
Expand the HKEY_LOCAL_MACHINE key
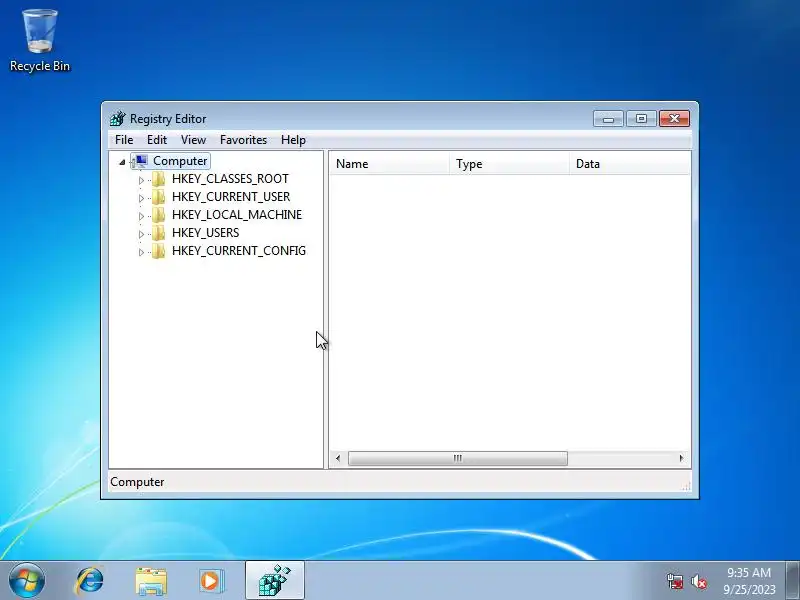pyautogui.click(x=141, y=216)
